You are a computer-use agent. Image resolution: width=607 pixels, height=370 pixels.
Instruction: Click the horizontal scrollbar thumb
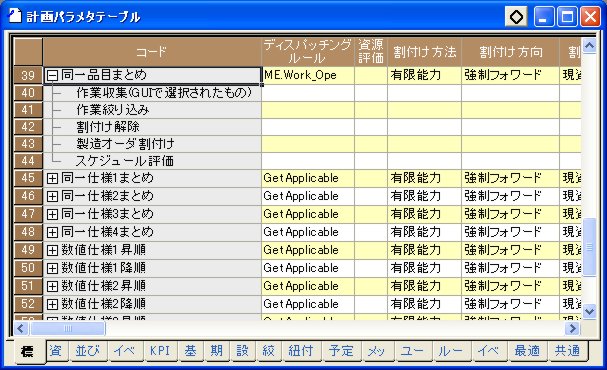[68, 329]
